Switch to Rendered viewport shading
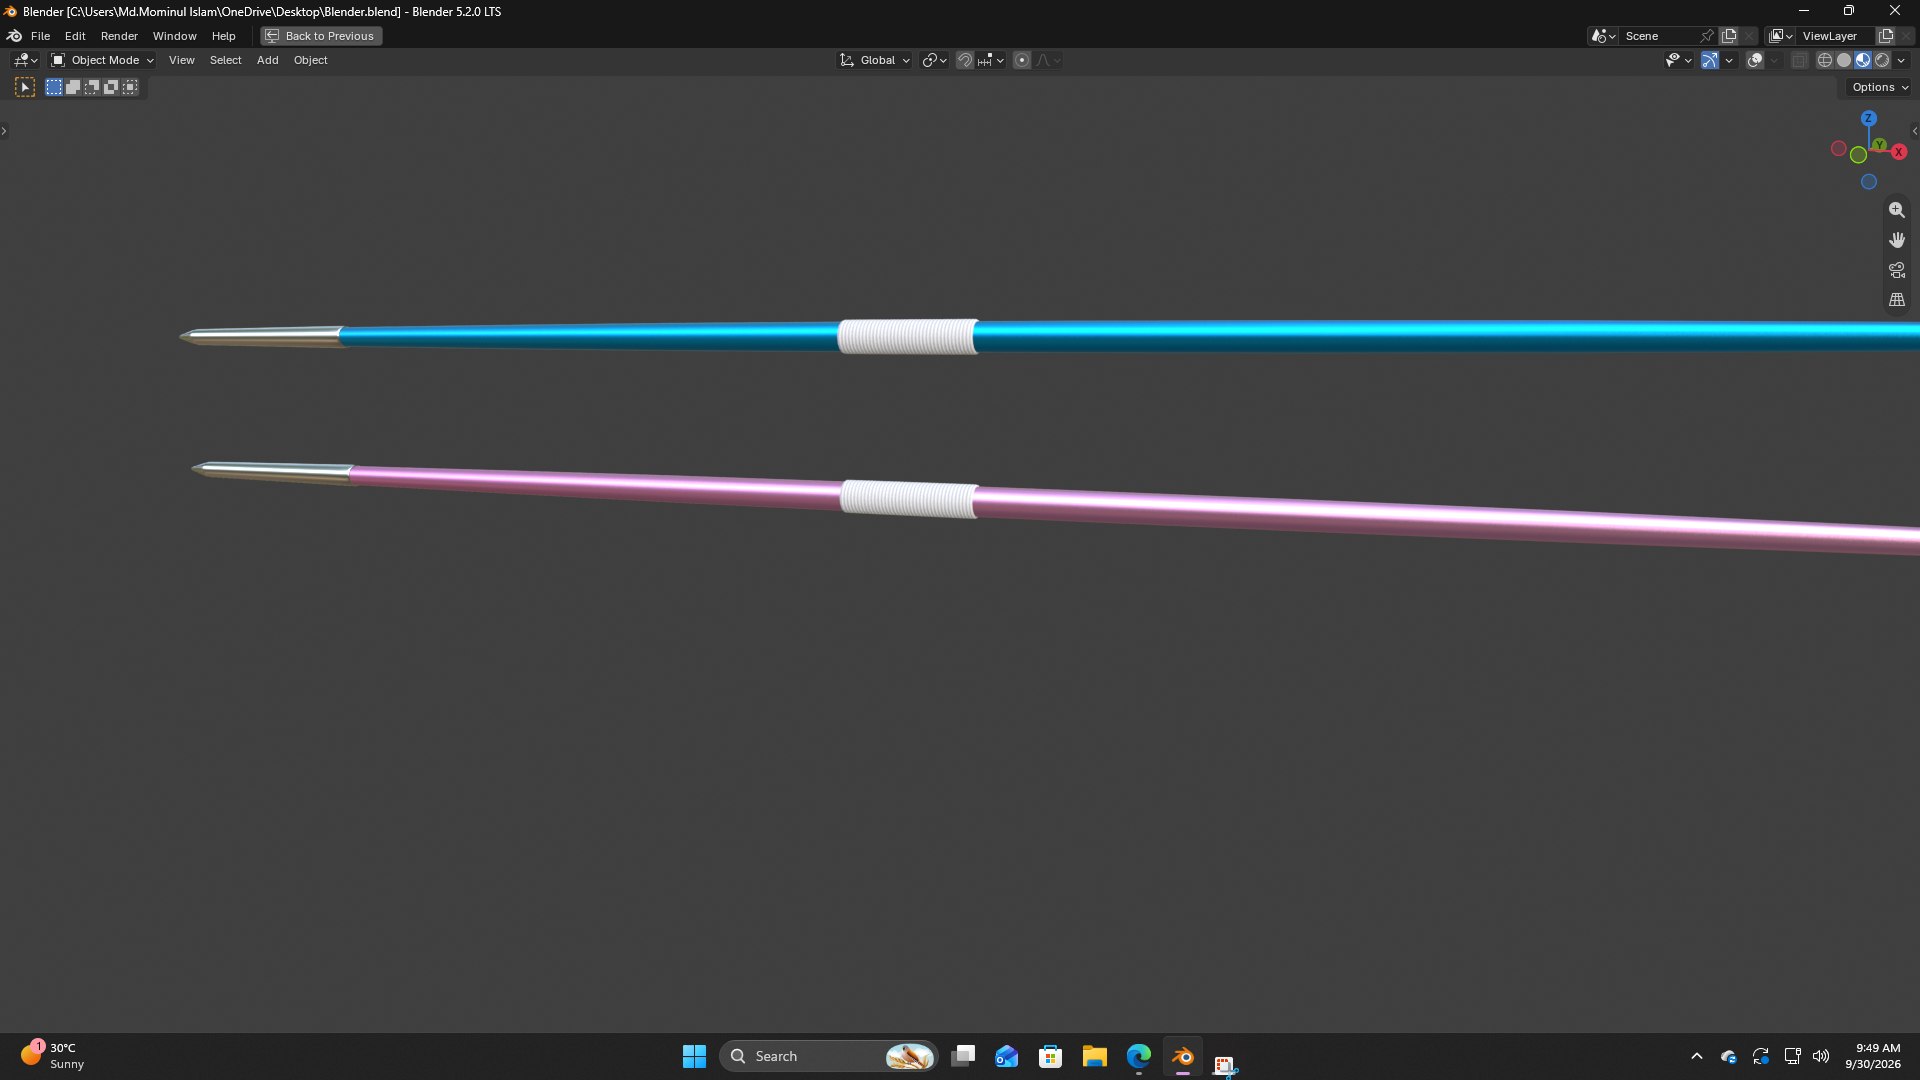 1882,61
